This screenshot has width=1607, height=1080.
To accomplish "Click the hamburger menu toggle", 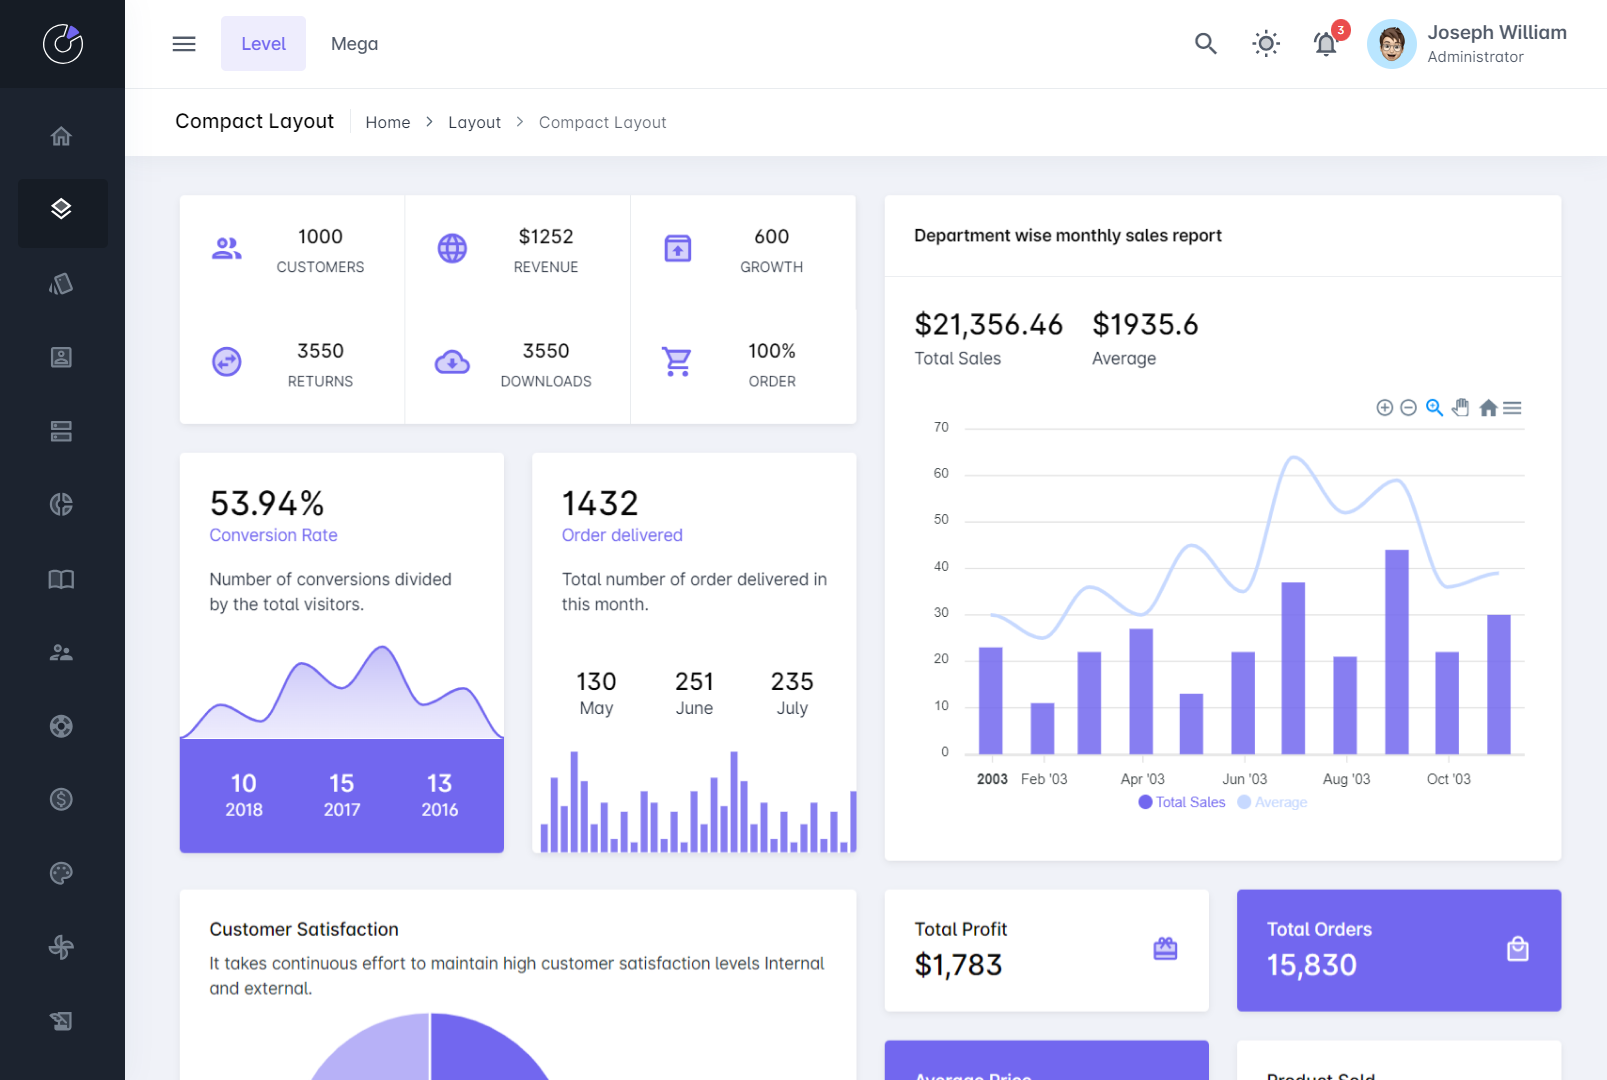I will 184,44.
